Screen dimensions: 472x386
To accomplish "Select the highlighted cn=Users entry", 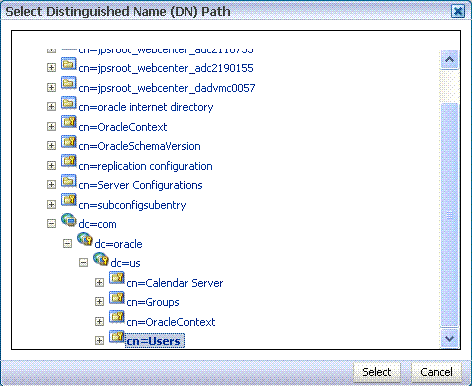I will [155, 341].
